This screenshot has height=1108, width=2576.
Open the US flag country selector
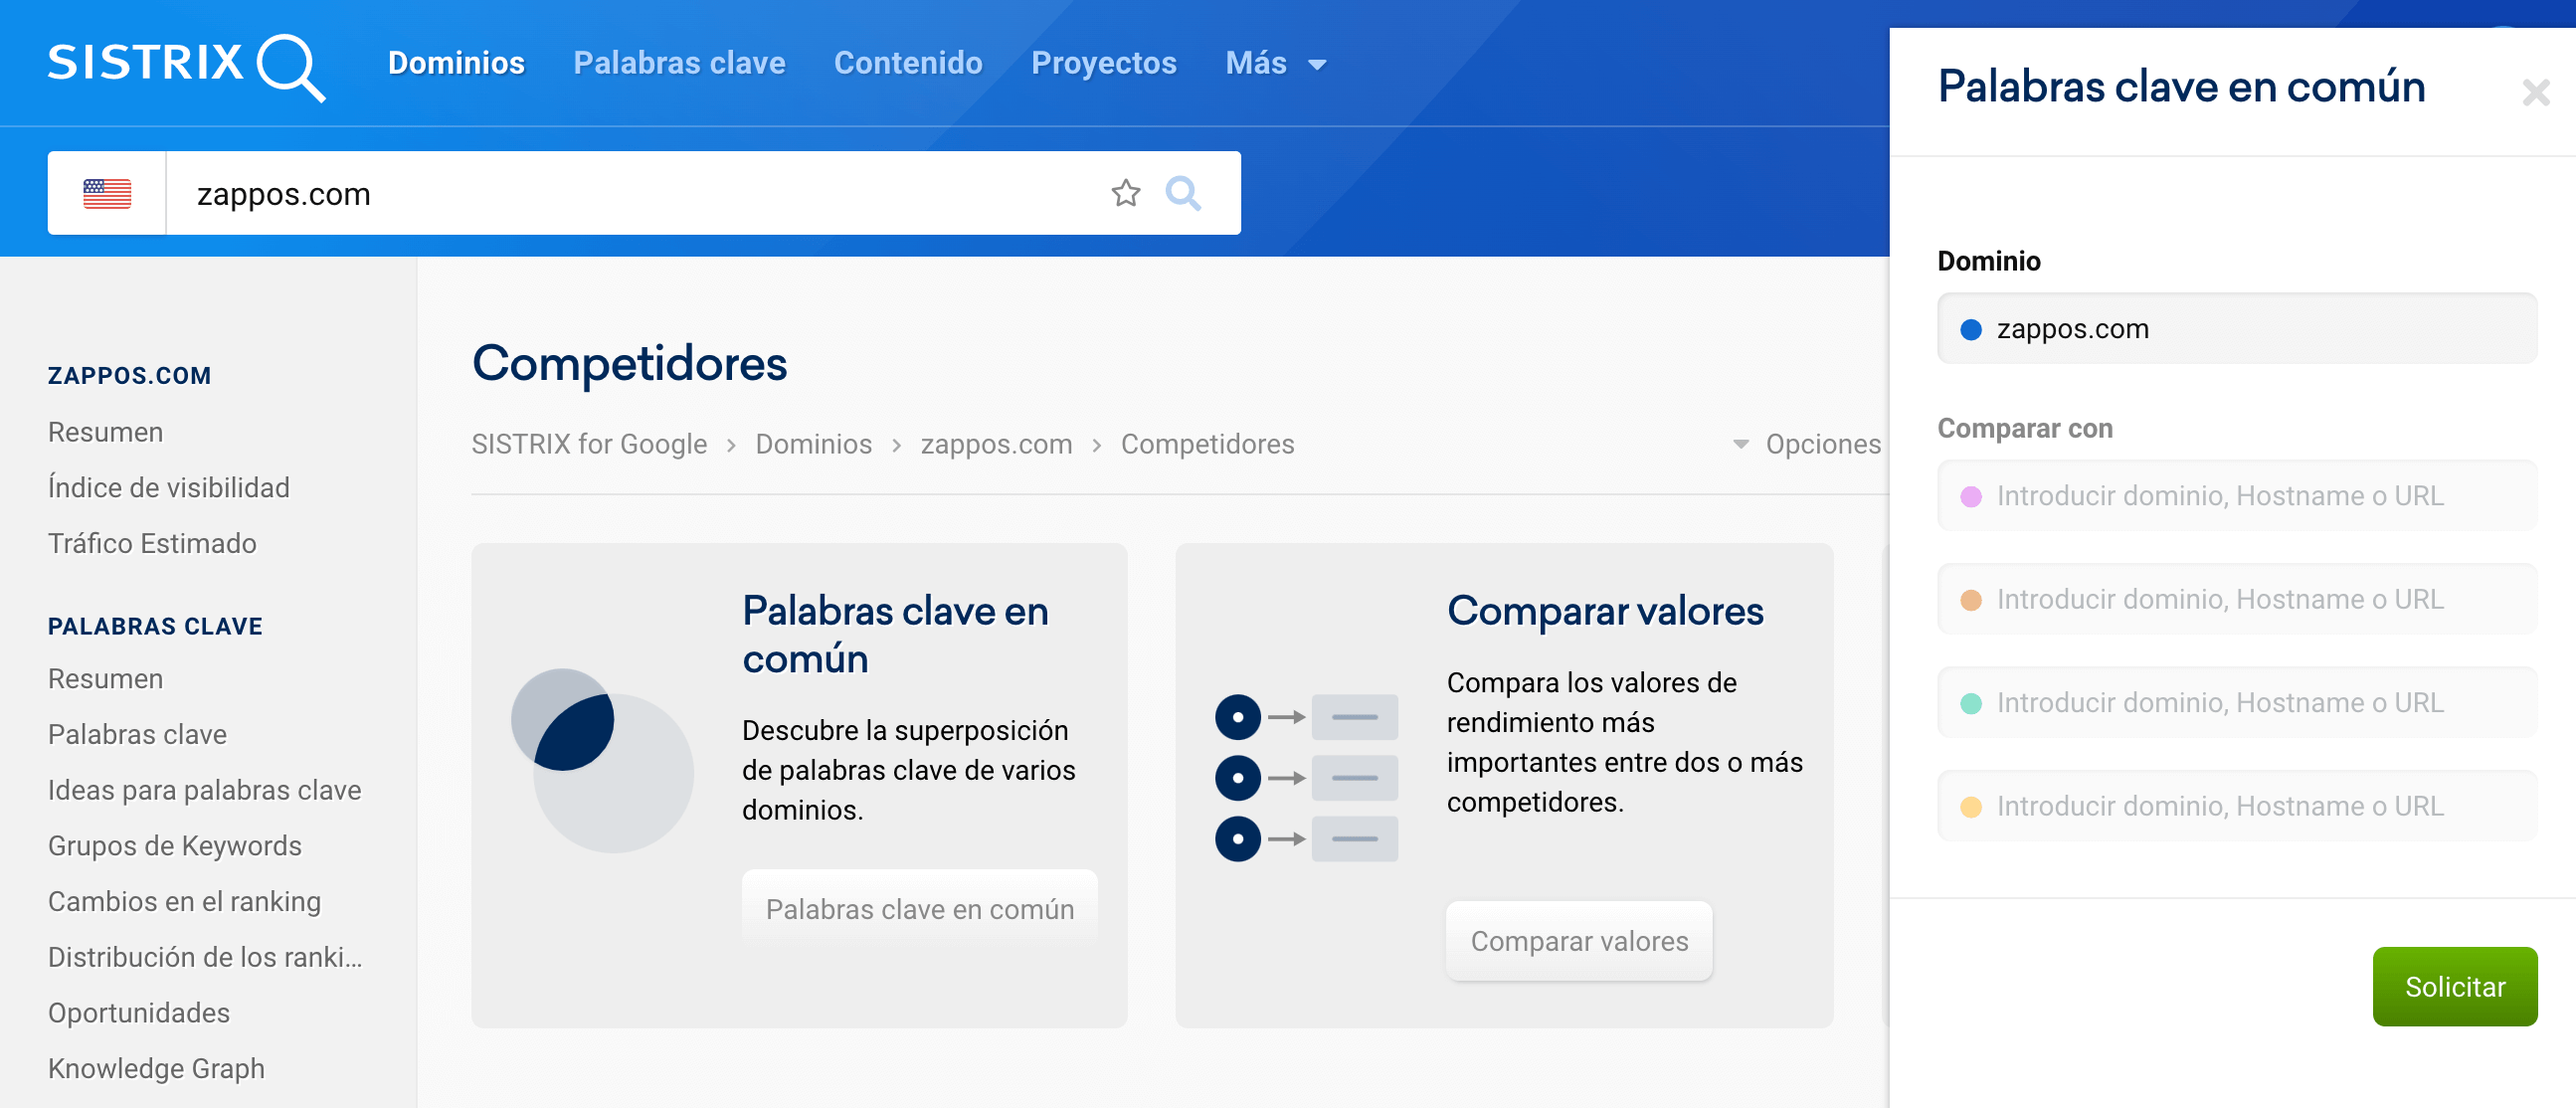click(x=107, y=193)
